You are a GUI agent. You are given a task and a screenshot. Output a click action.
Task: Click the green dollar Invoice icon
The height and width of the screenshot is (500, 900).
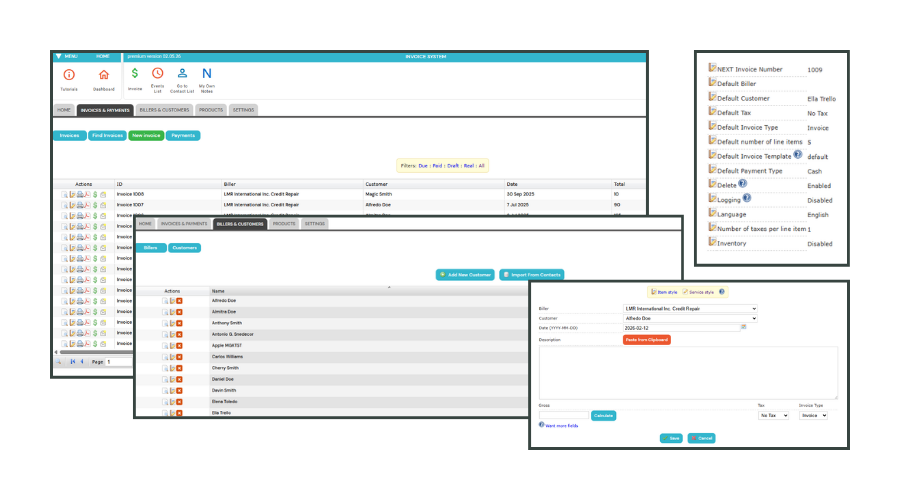(x=135, y=73)
